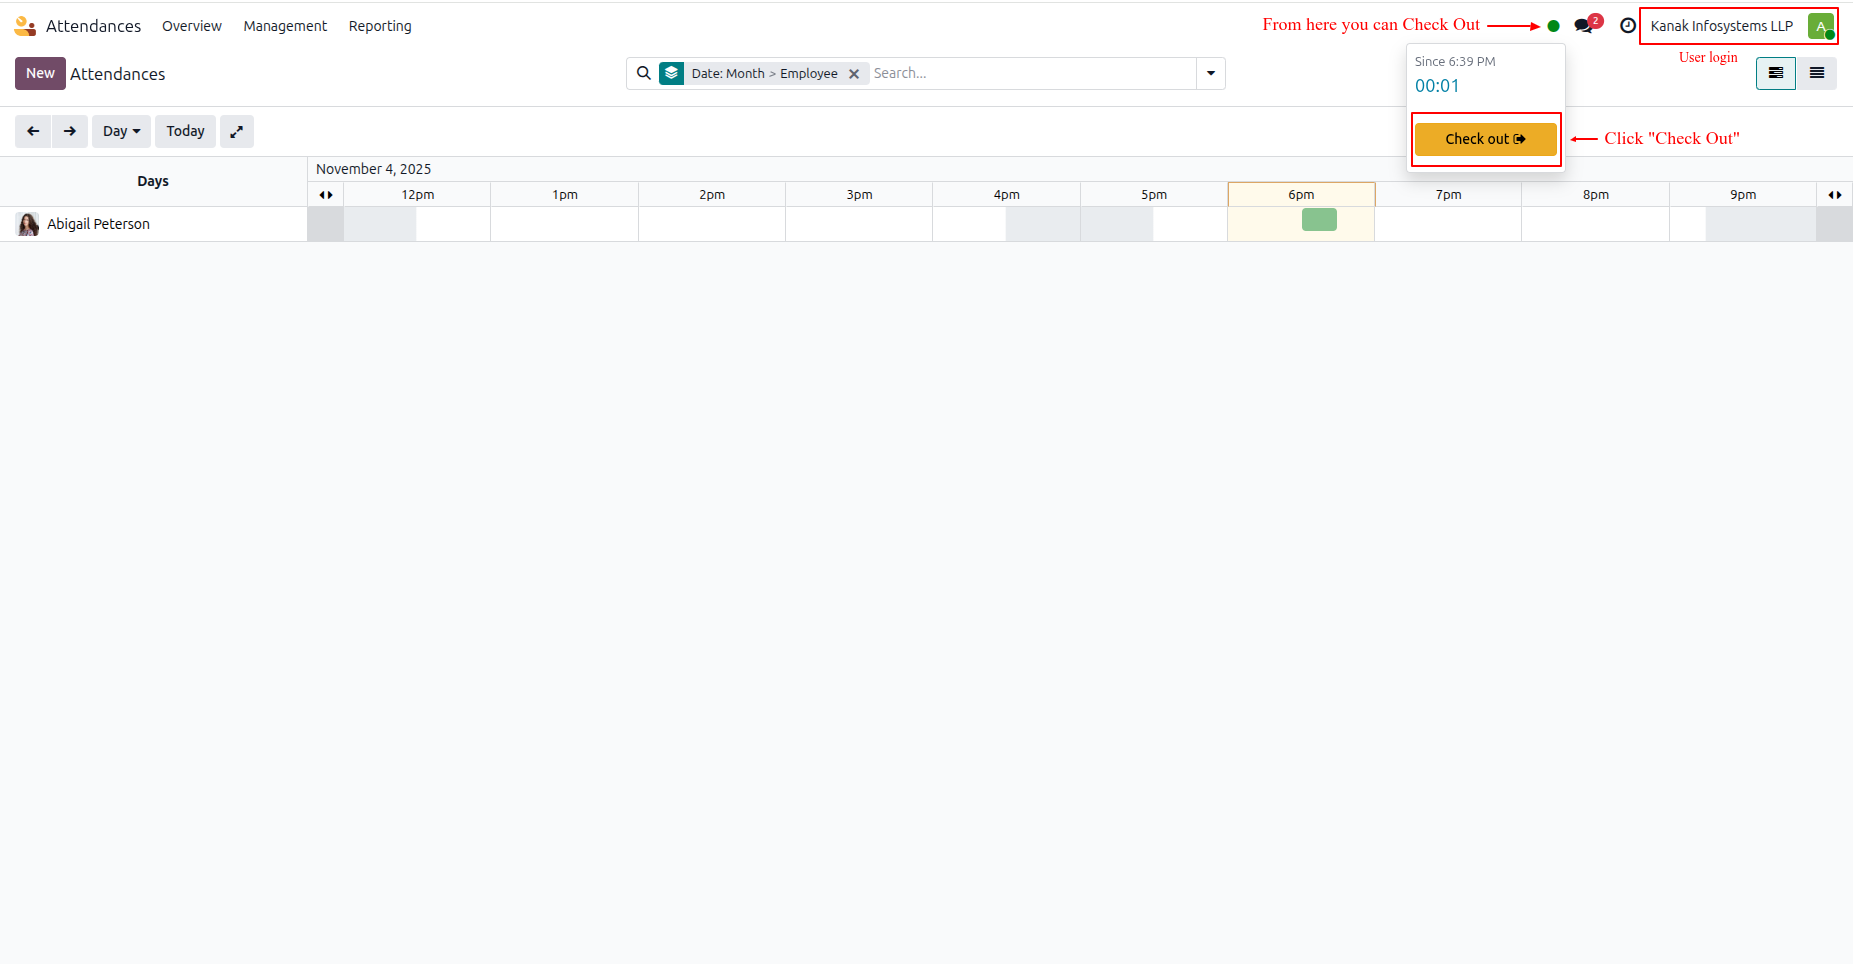Click the 3pm column header
The image size is (1853, 964).
(859, 195)
